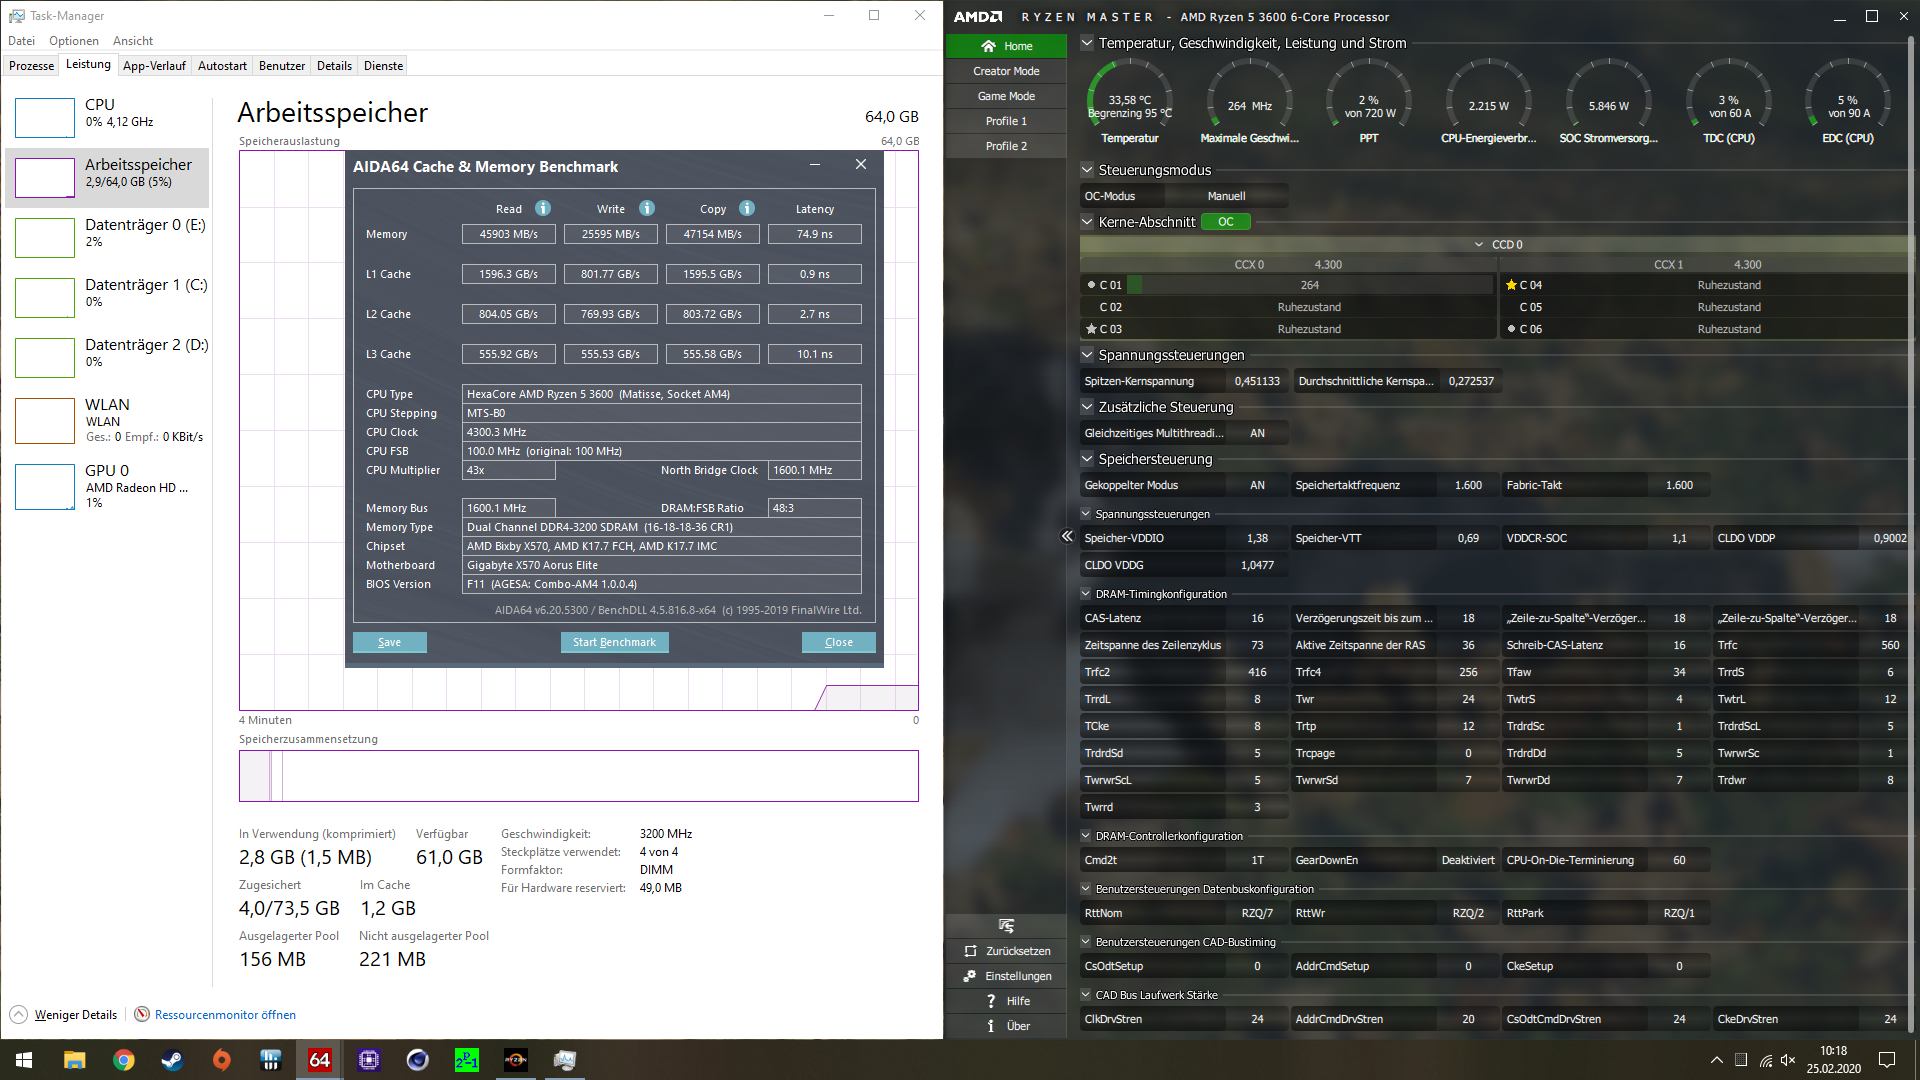Open Ressourcenmonitor via the link
This screenshot has height=1080, width=1920.
224,1014
